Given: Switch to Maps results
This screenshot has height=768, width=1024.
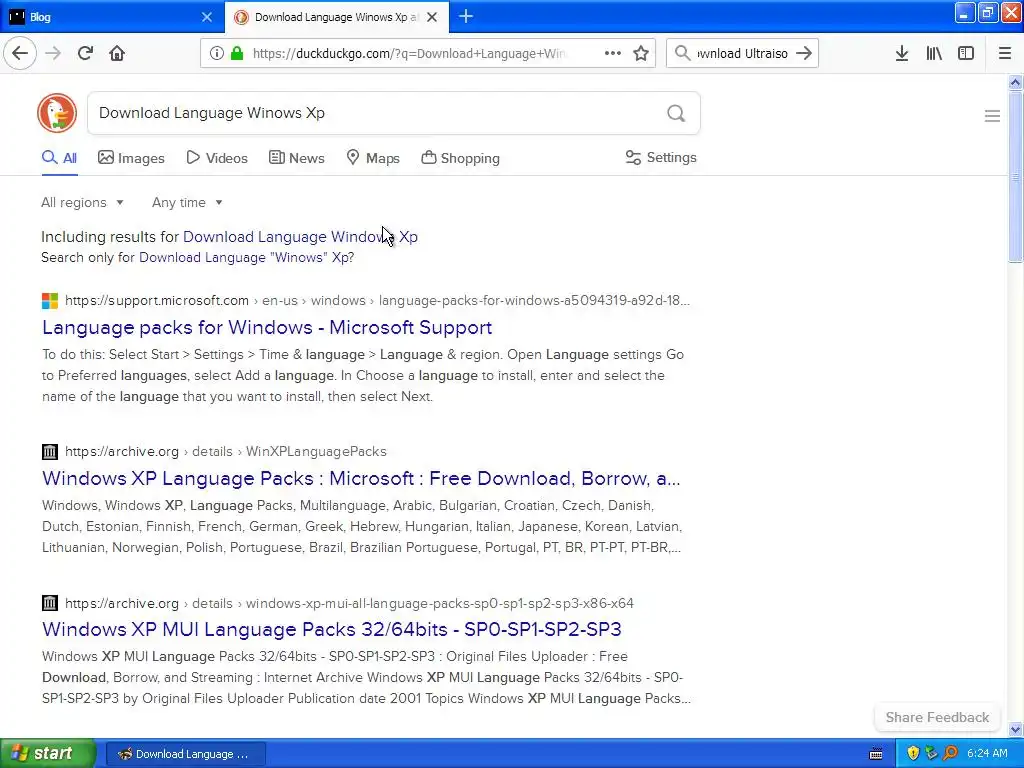Looking at the screenshot, I should tap(372, 158).
